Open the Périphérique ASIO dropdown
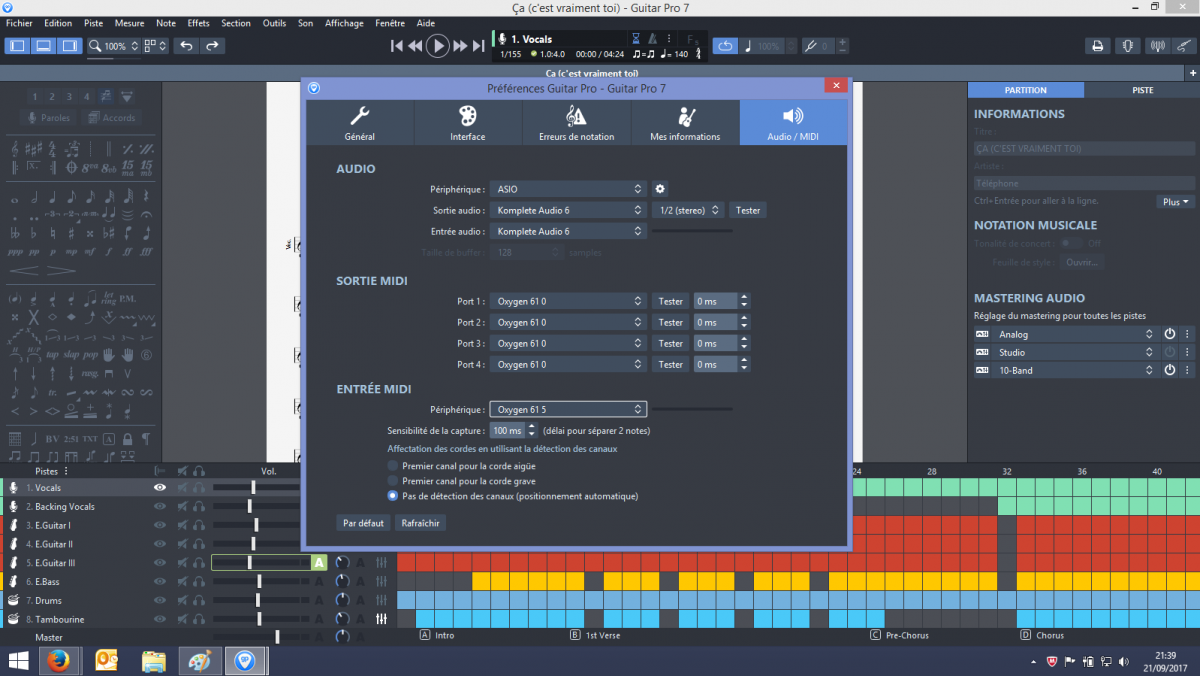 [568, 189]
